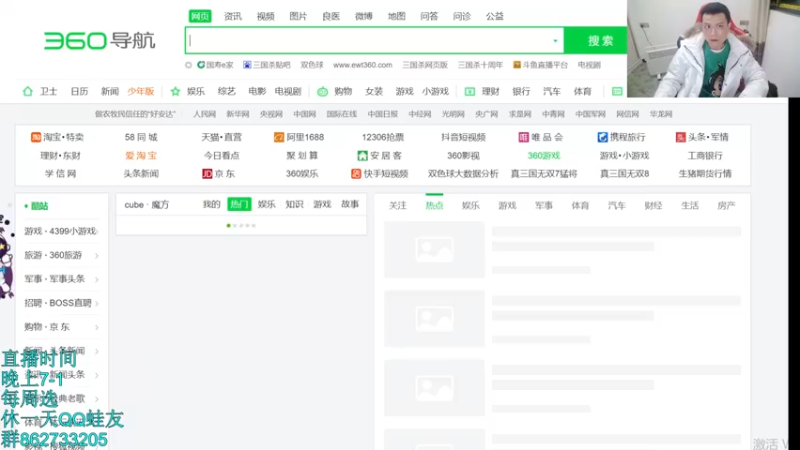Click the 国寿e家 suggestion icon
Viewport: 800px width, 450px height.
201,65
